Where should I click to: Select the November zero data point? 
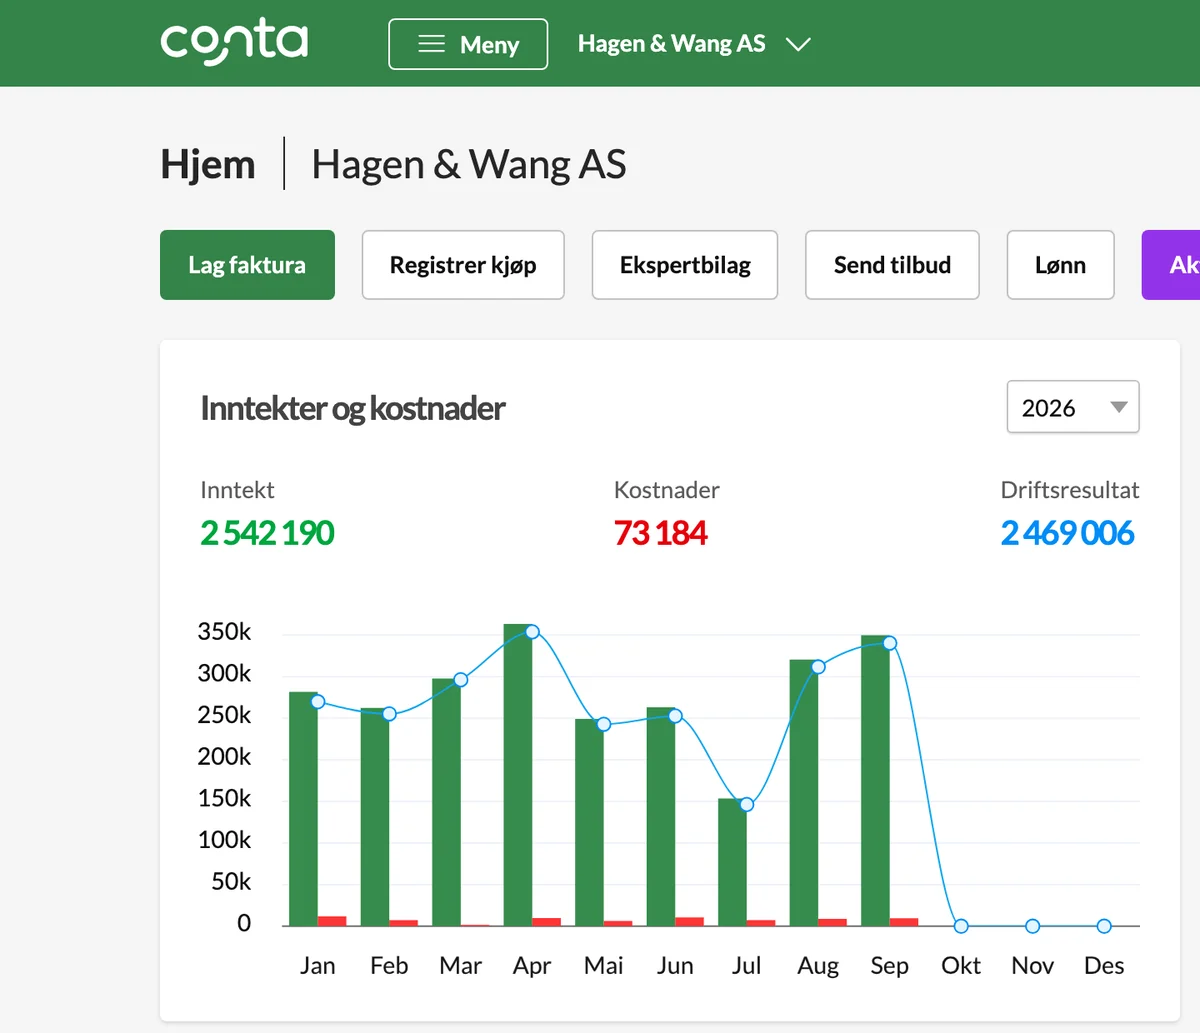pos(1033,926)
